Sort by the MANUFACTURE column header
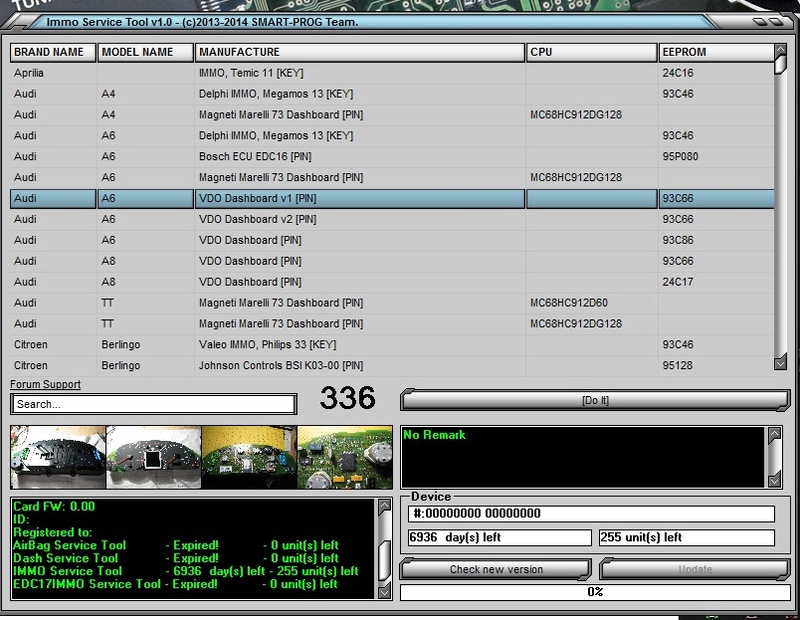The width and height of the screenshot is (800, 620). [360, 52]
